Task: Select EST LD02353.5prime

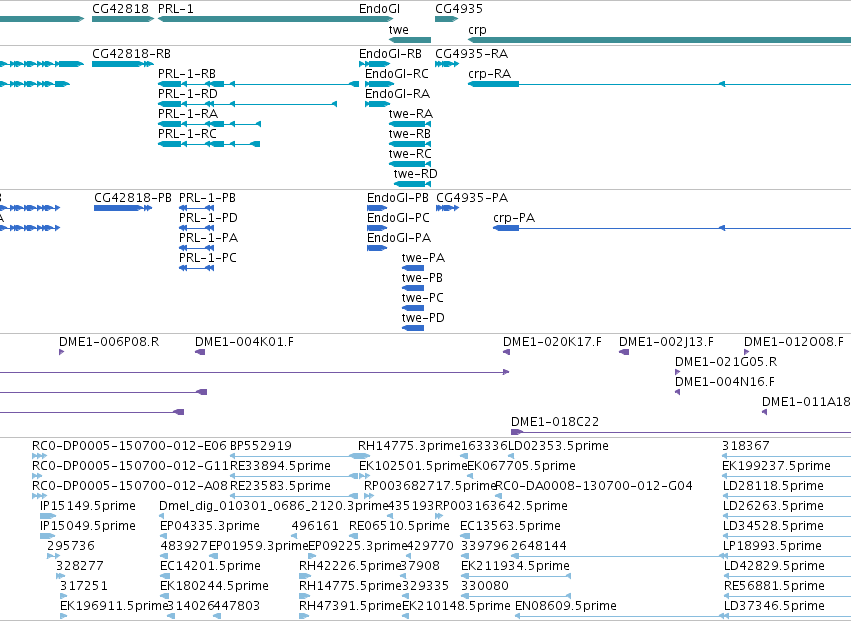Action: (511, 456)
